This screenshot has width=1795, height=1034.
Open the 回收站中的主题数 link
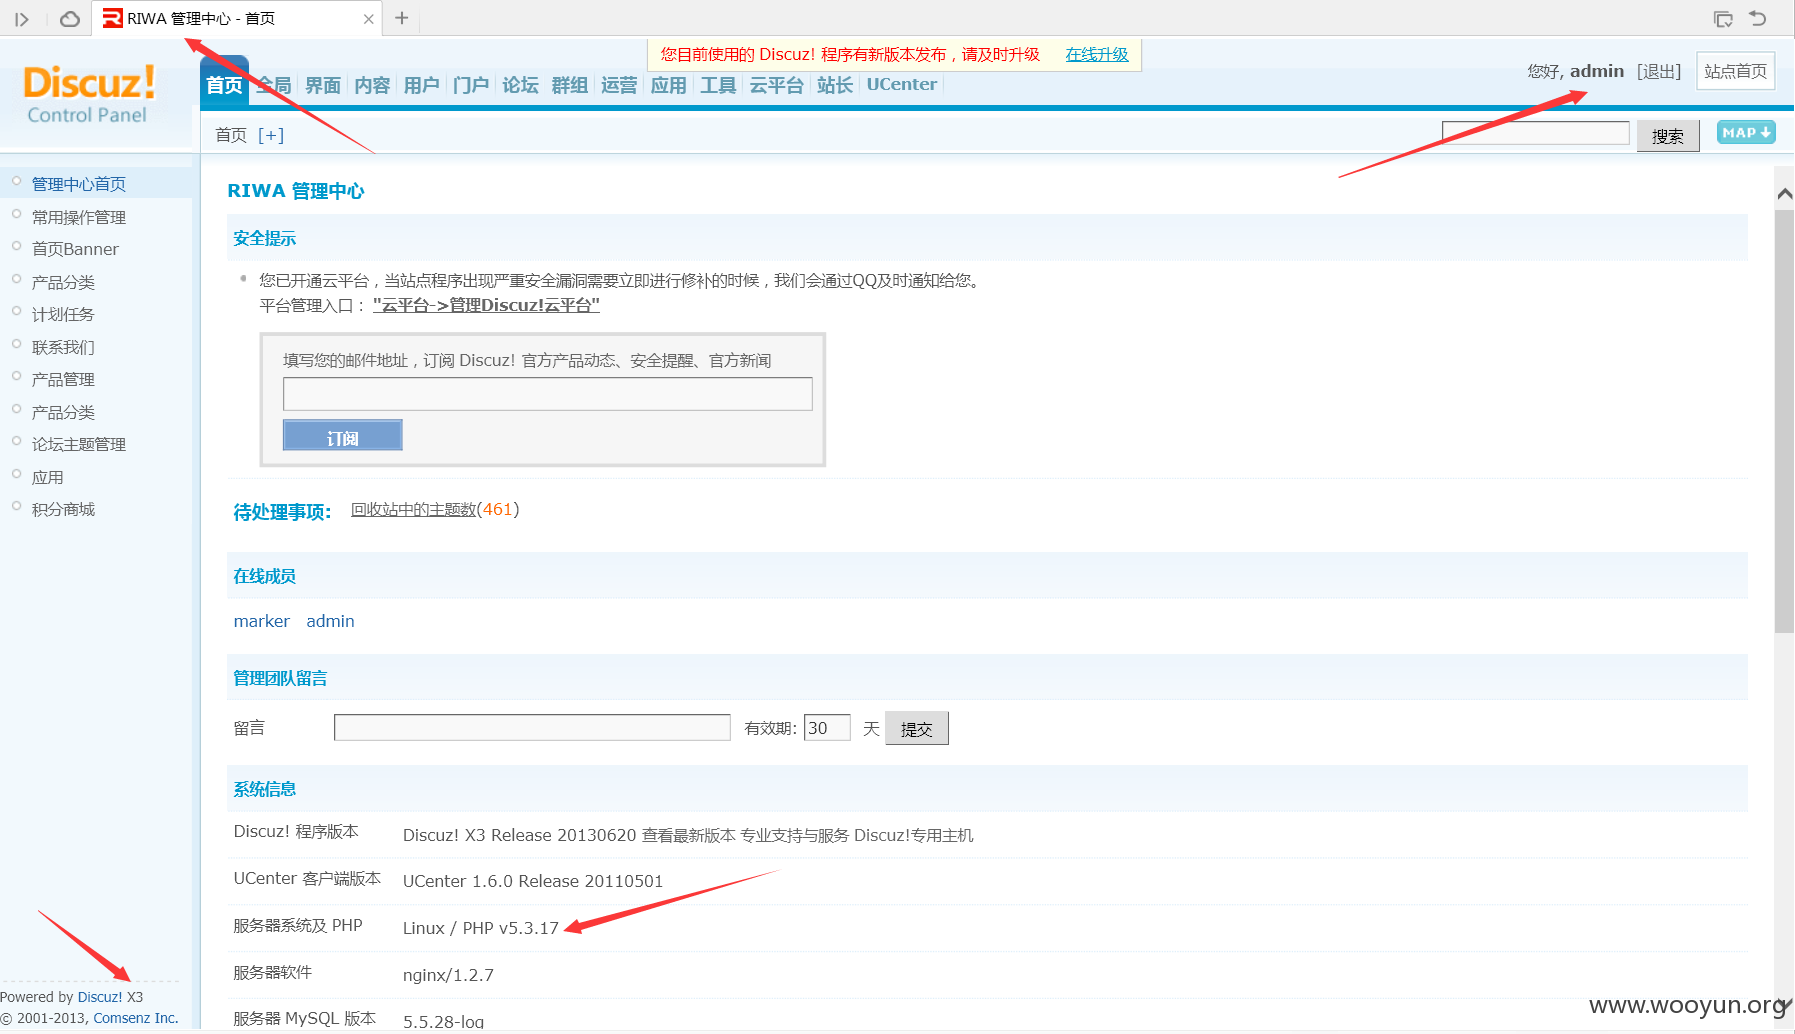[413, 509]
